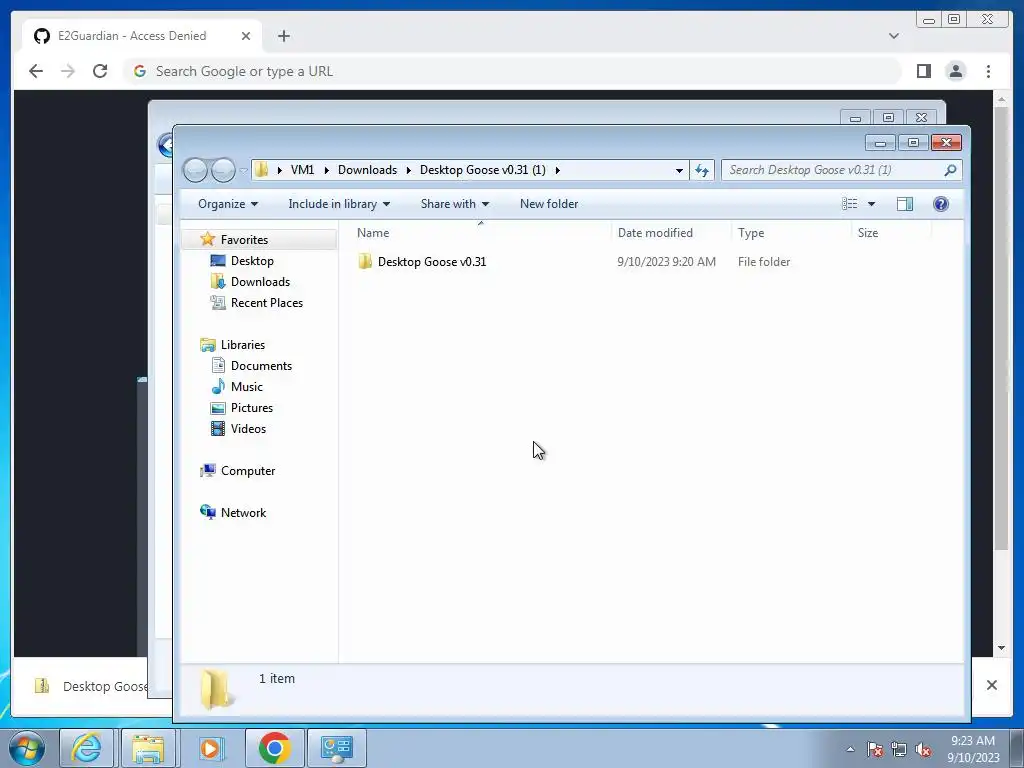Open Explorer help icon

click(x=940, y=204)
